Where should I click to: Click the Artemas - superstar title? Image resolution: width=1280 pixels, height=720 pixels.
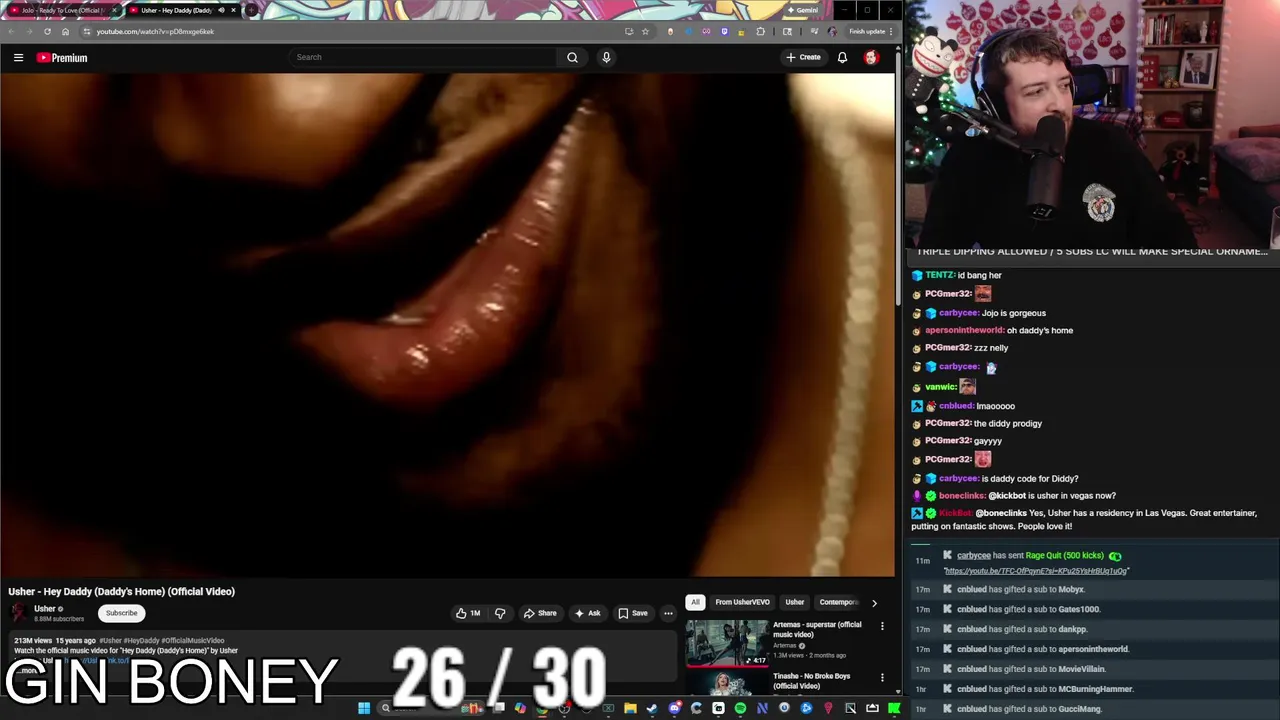(x=817, y=629)
